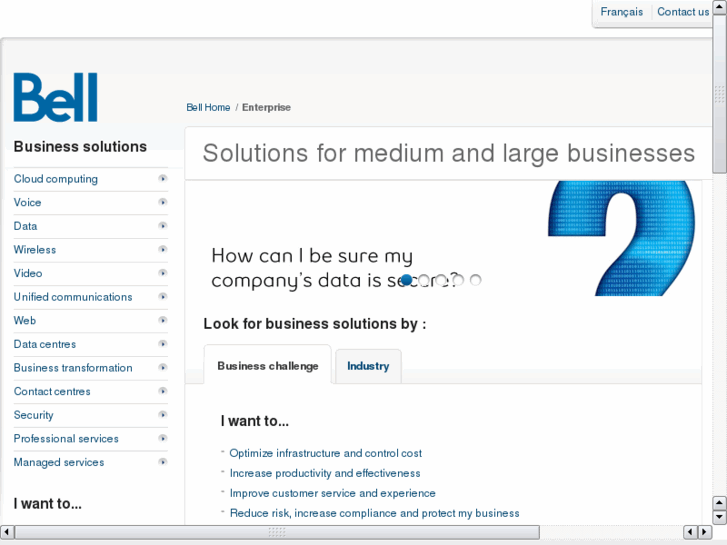Open the Video link
The height and width of the screenshot is (545, 727).
tap(28, 273)
